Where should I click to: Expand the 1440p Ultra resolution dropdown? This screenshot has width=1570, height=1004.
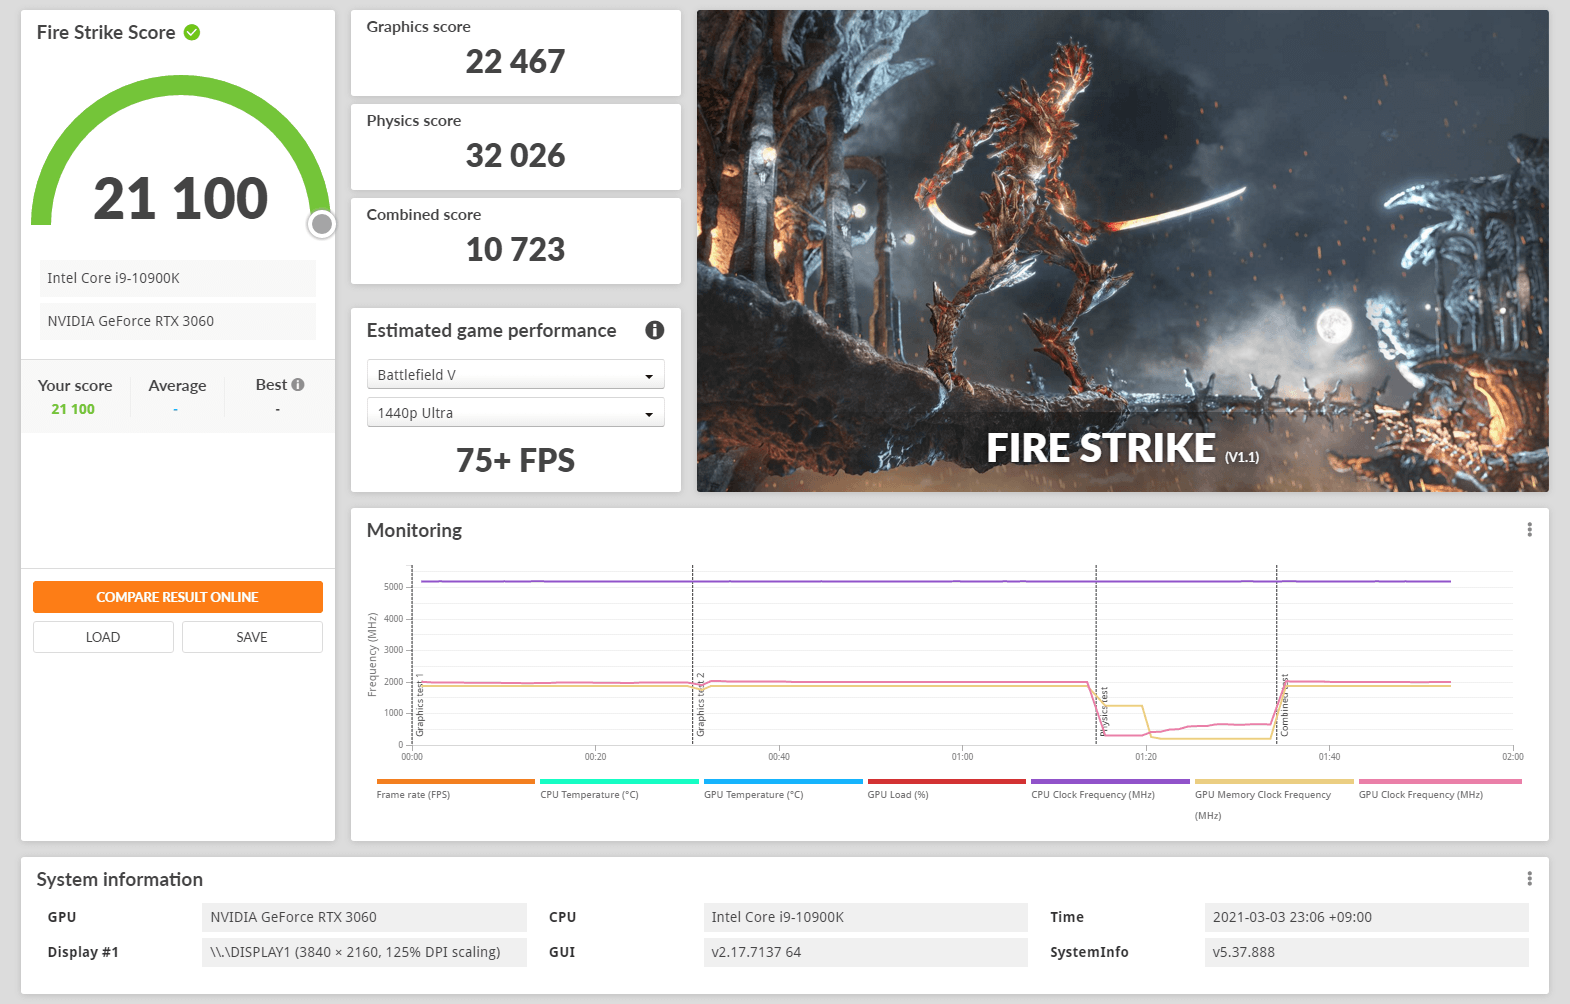click(516, 413)
